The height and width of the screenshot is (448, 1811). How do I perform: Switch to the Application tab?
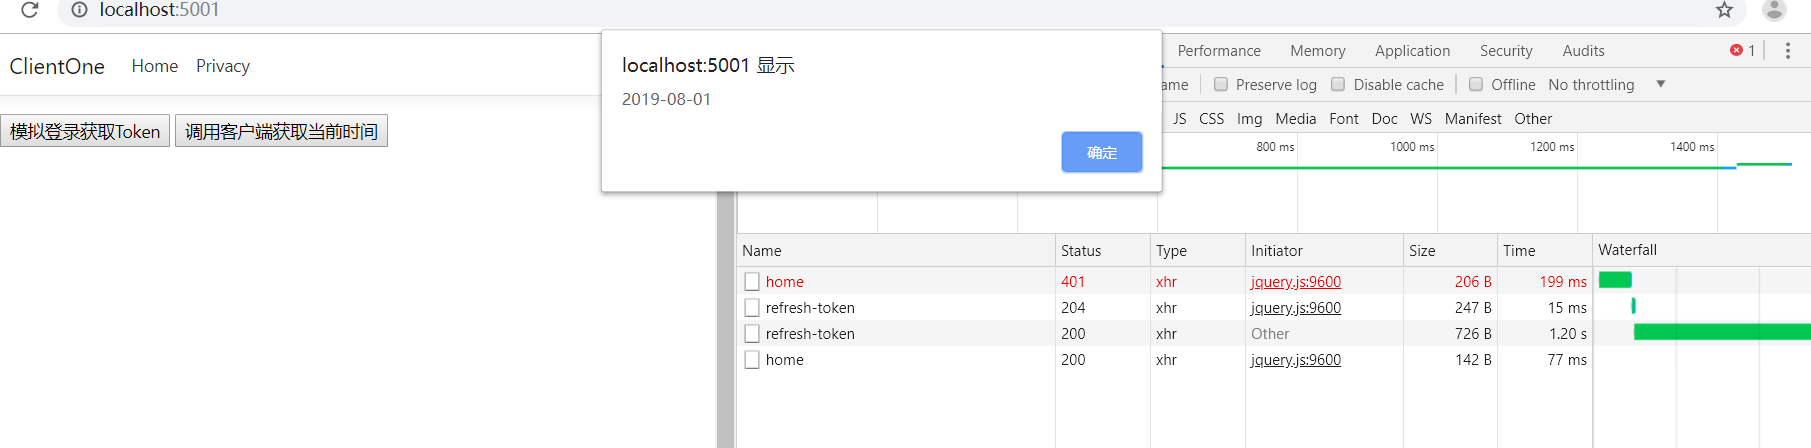(x=1412, y=51)
